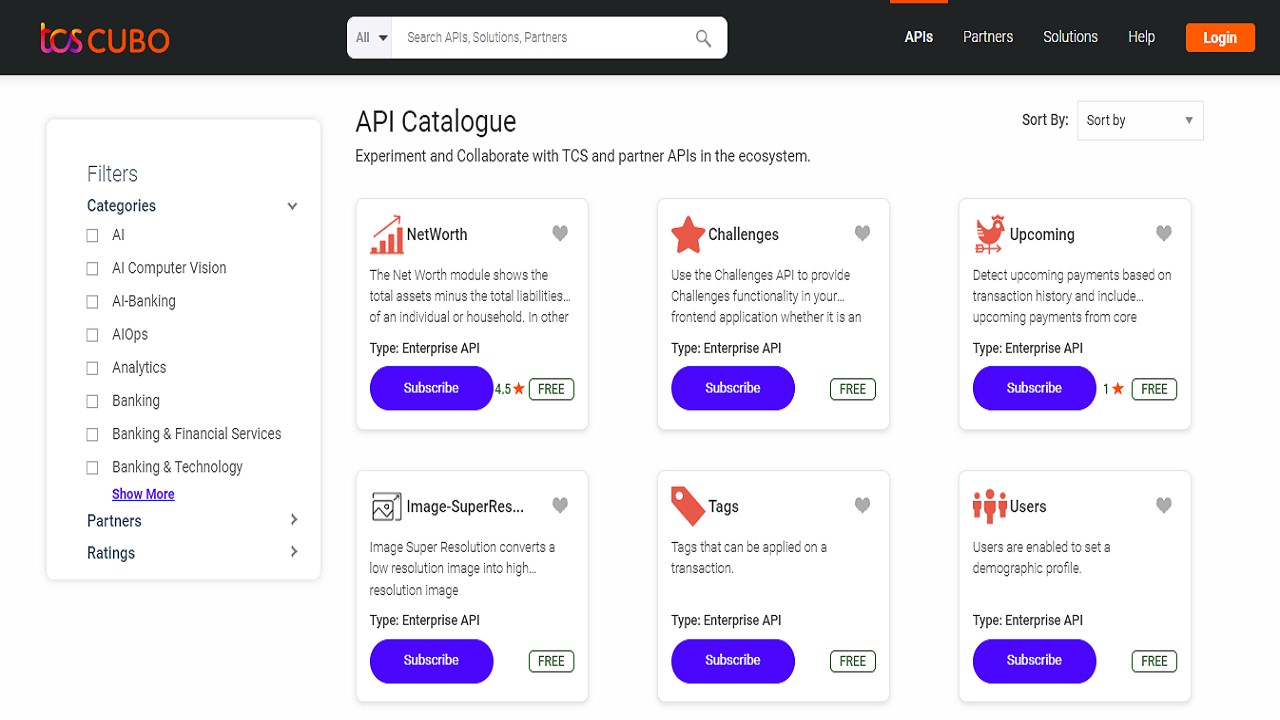Click the Login button

(x=1220, y=38)
